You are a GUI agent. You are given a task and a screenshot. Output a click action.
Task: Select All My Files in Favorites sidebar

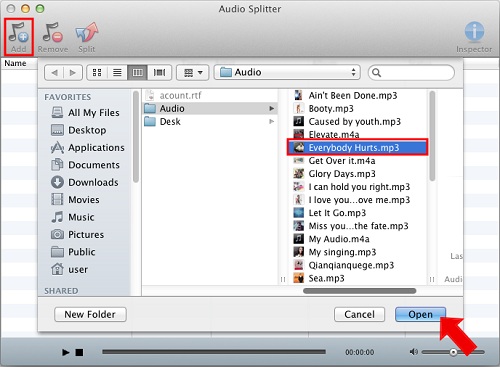pos(85,113)
